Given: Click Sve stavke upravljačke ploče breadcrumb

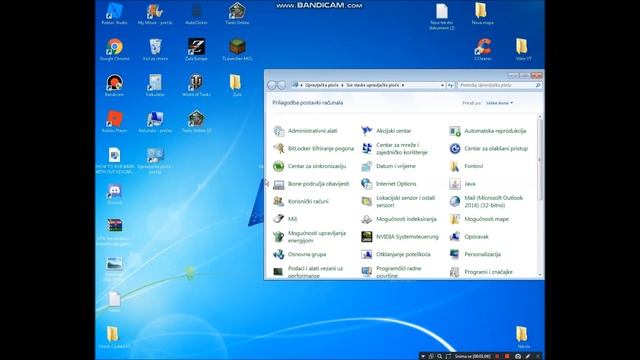Looking at the screenshot, I should (x=373, y=85).
